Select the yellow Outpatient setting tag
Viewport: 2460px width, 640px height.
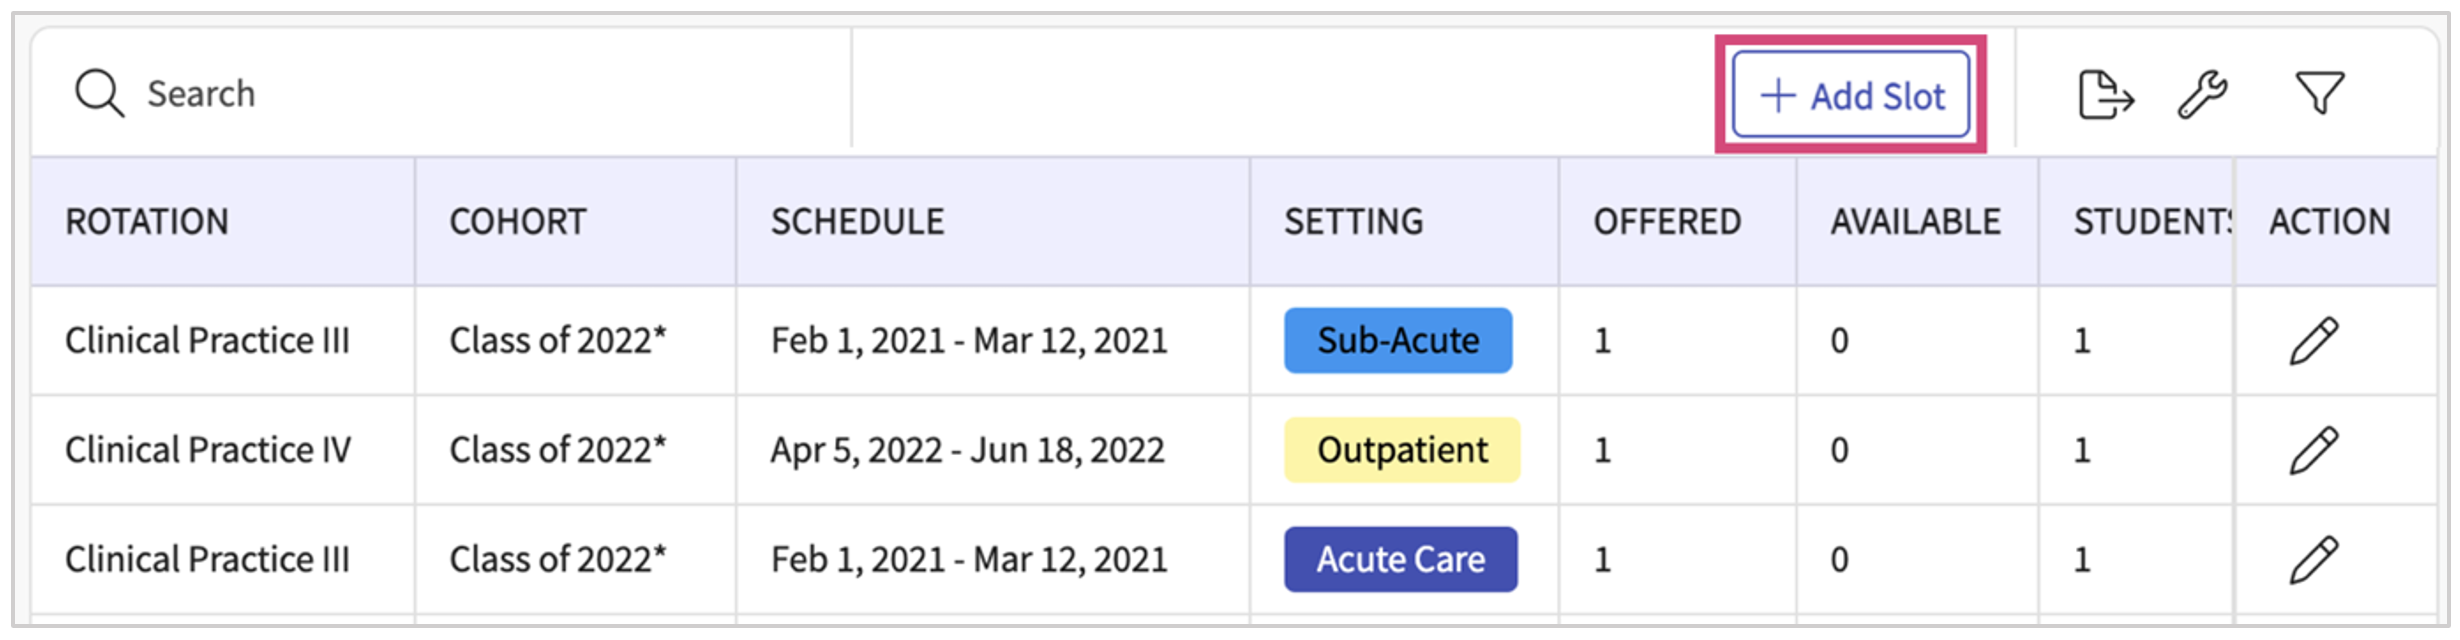tap(1402, 450)
